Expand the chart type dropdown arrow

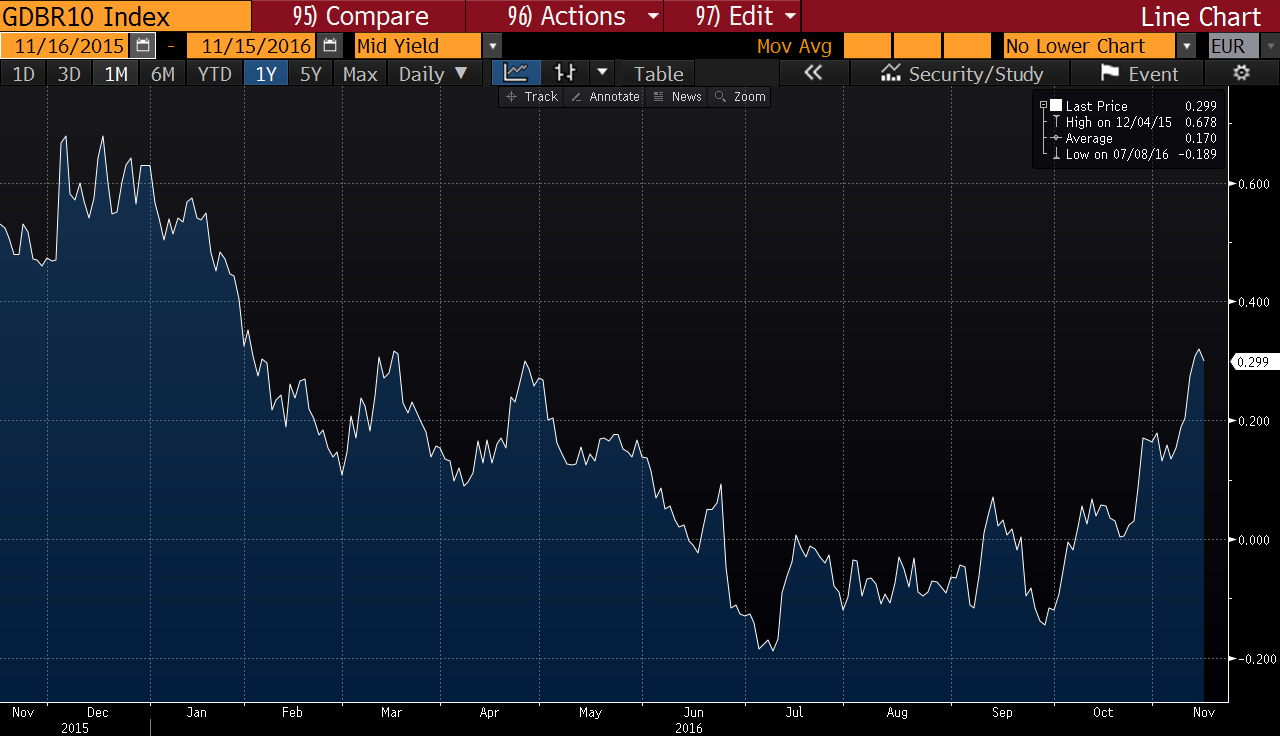click(602, 73)
